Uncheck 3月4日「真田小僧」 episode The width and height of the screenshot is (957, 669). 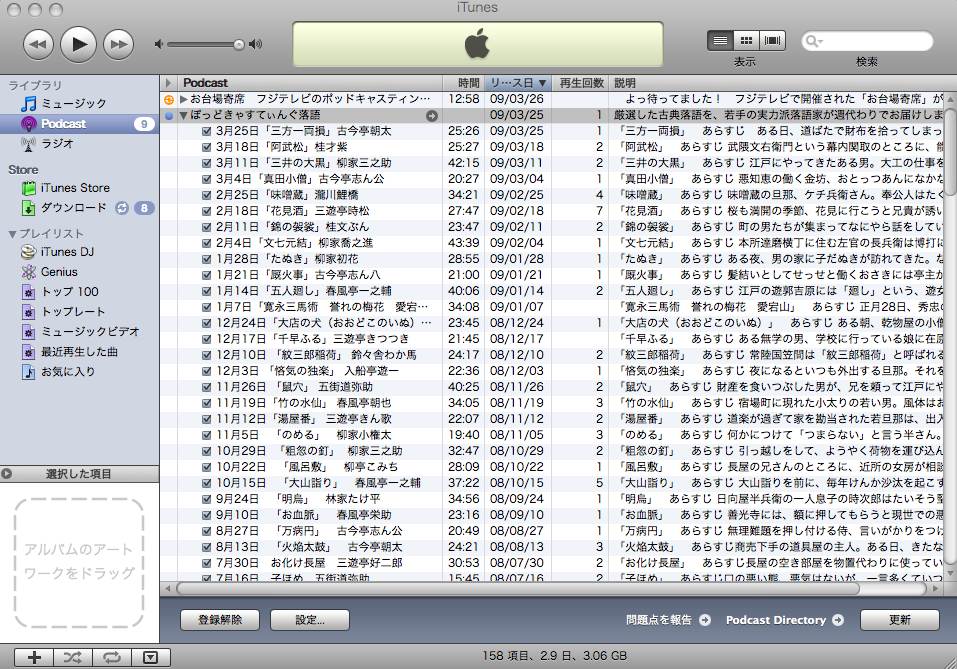point(206,179)
